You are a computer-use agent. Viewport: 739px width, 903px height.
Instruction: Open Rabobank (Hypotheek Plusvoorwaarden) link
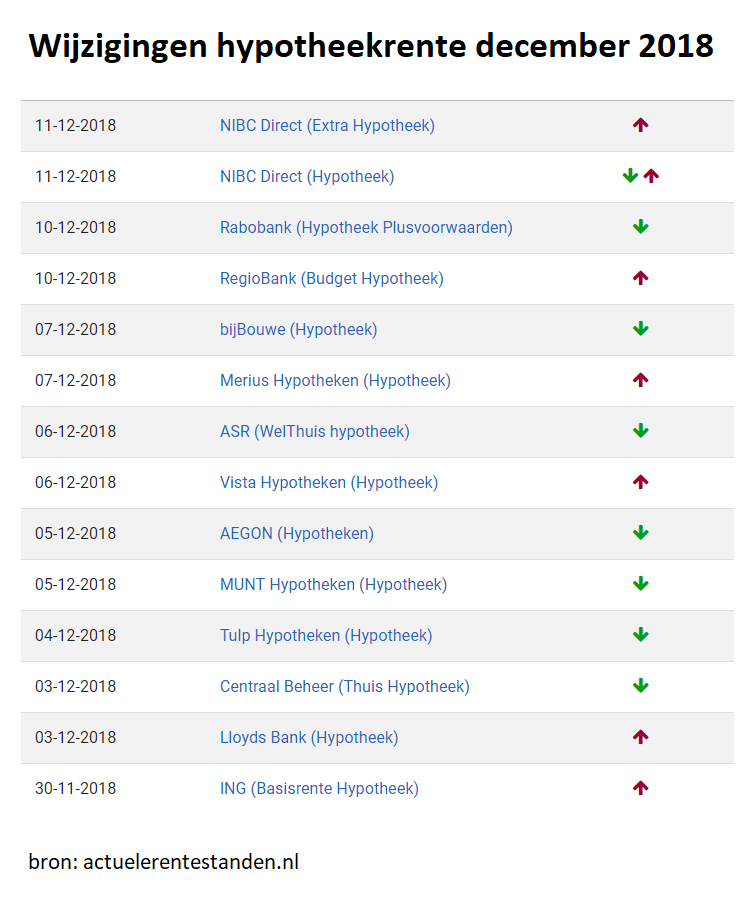(x=366, y=227)
